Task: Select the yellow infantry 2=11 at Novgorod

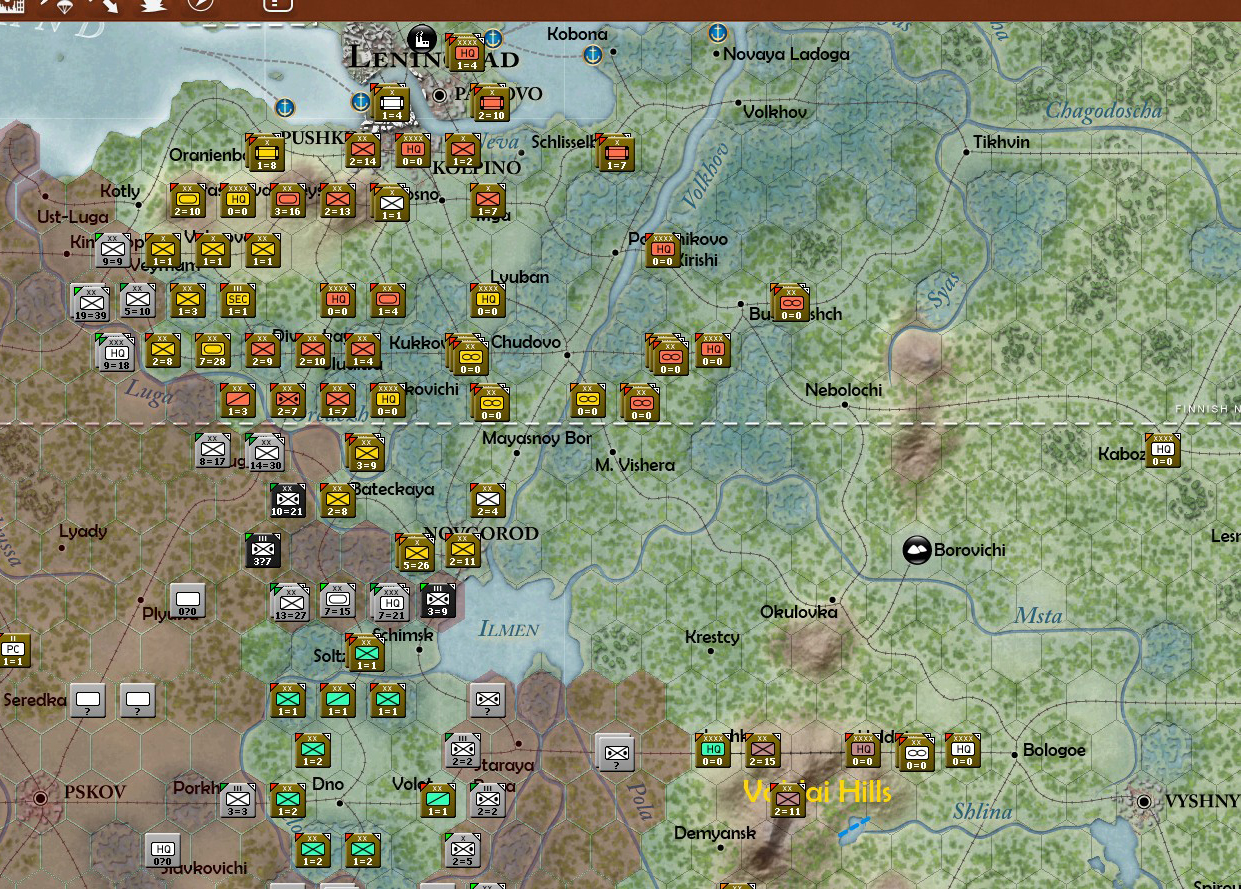Action: pyautogui.click(x=462, y=550)
